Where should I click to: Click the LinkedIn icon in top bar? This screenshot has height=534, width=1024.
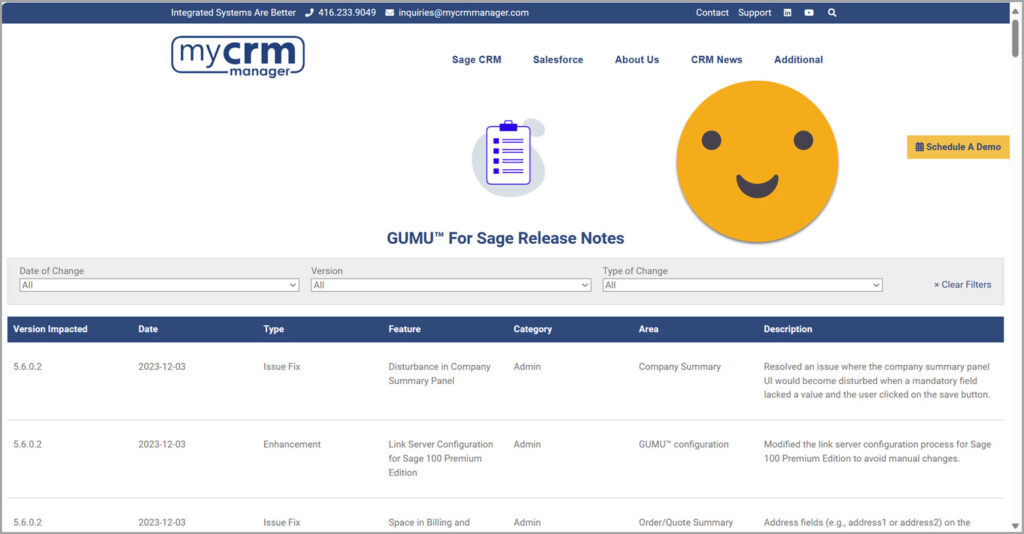pyautogui.click(x=788, y=13)
